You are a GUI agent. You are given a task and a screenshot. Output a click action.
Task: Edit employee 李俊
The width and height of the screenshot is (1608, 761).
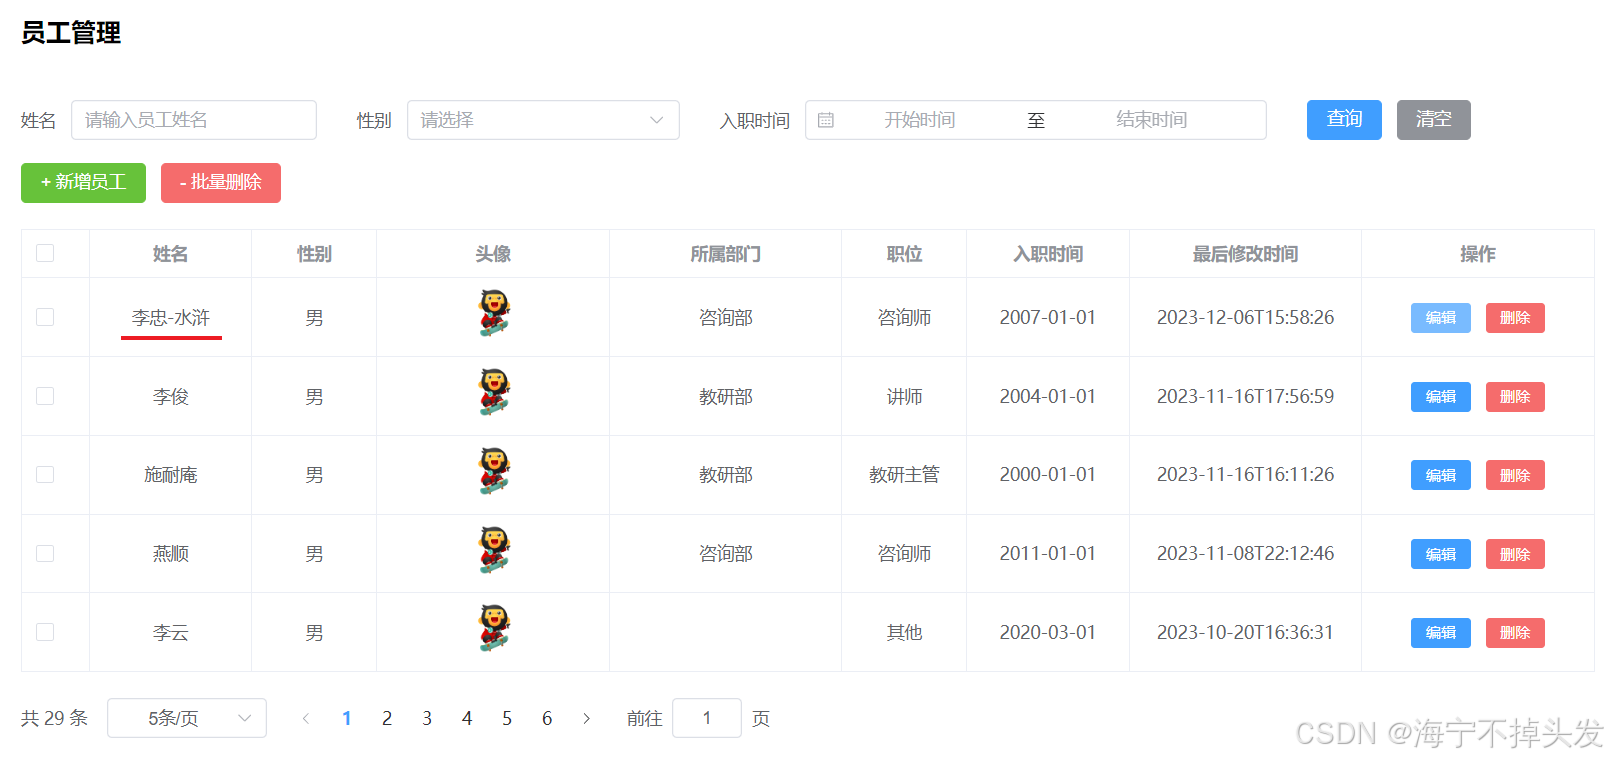pyautogui.click(x=1441, y=397)
